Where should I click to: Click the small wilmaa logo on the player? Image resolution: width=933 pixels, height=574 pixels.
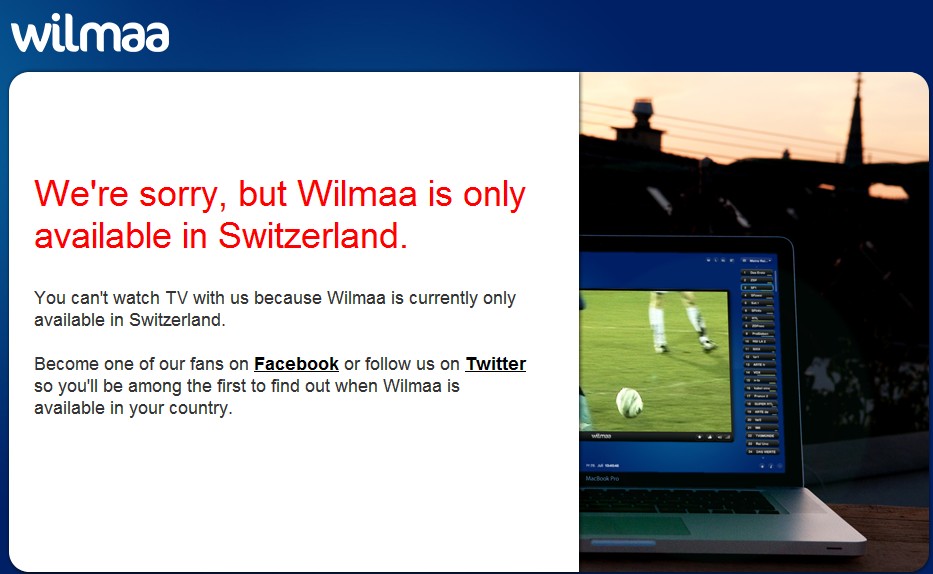click(601, 436)
